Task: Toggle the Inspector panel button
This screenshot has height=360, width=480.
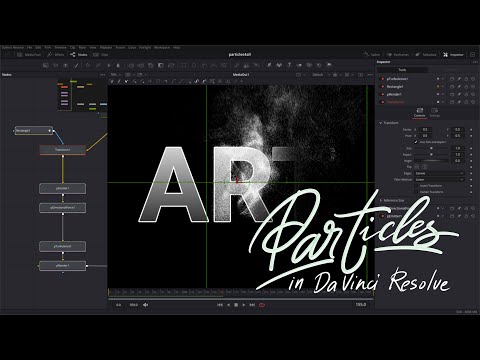Action: pyautogui.click(x=453, y=55)
